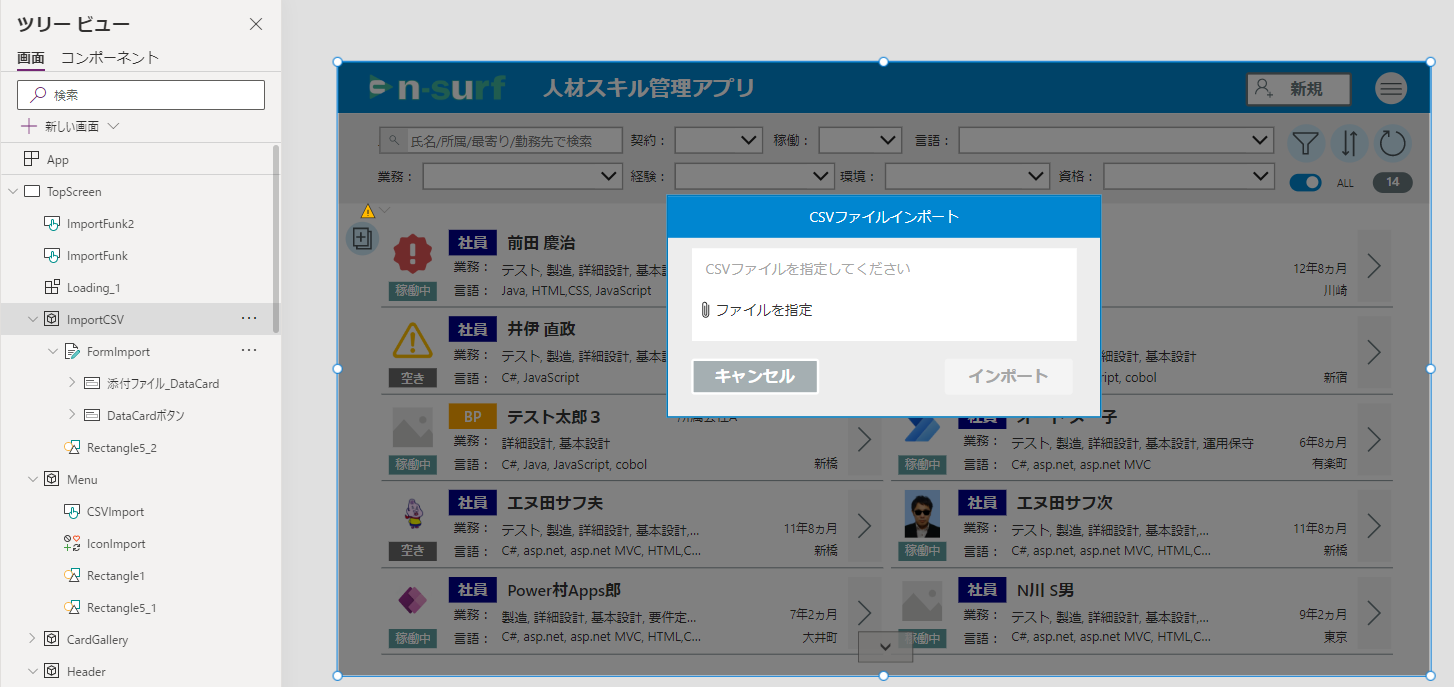Open the 契約 dropdown
The width and height of the screenshot is (1454, 687).
click(719, 141)
